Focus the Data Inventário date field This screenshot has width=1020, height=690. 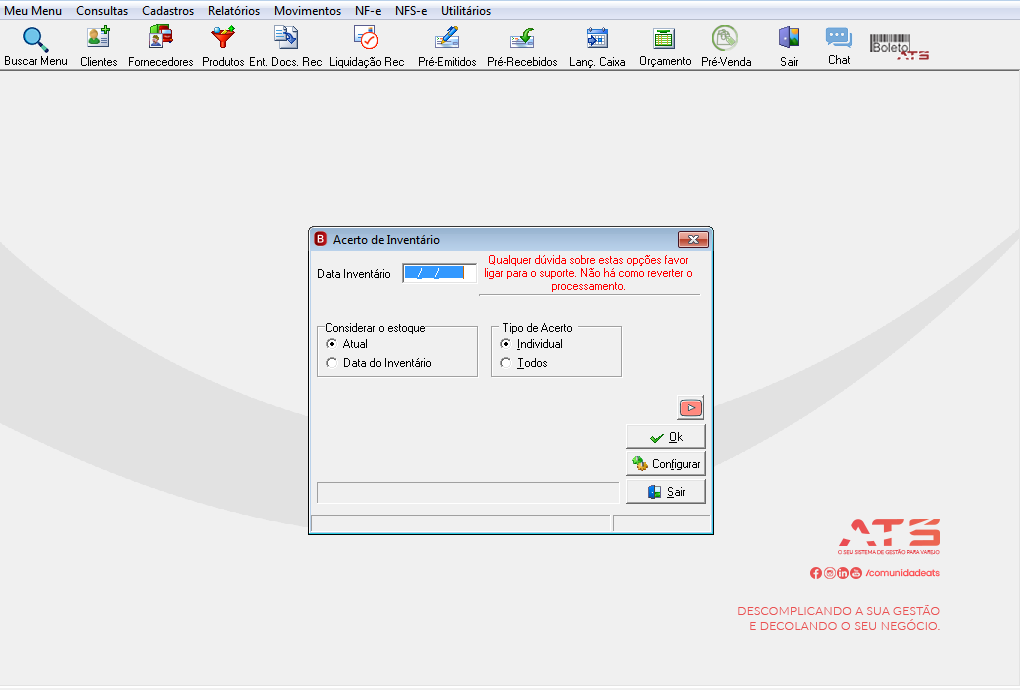[x=439, y=273]
